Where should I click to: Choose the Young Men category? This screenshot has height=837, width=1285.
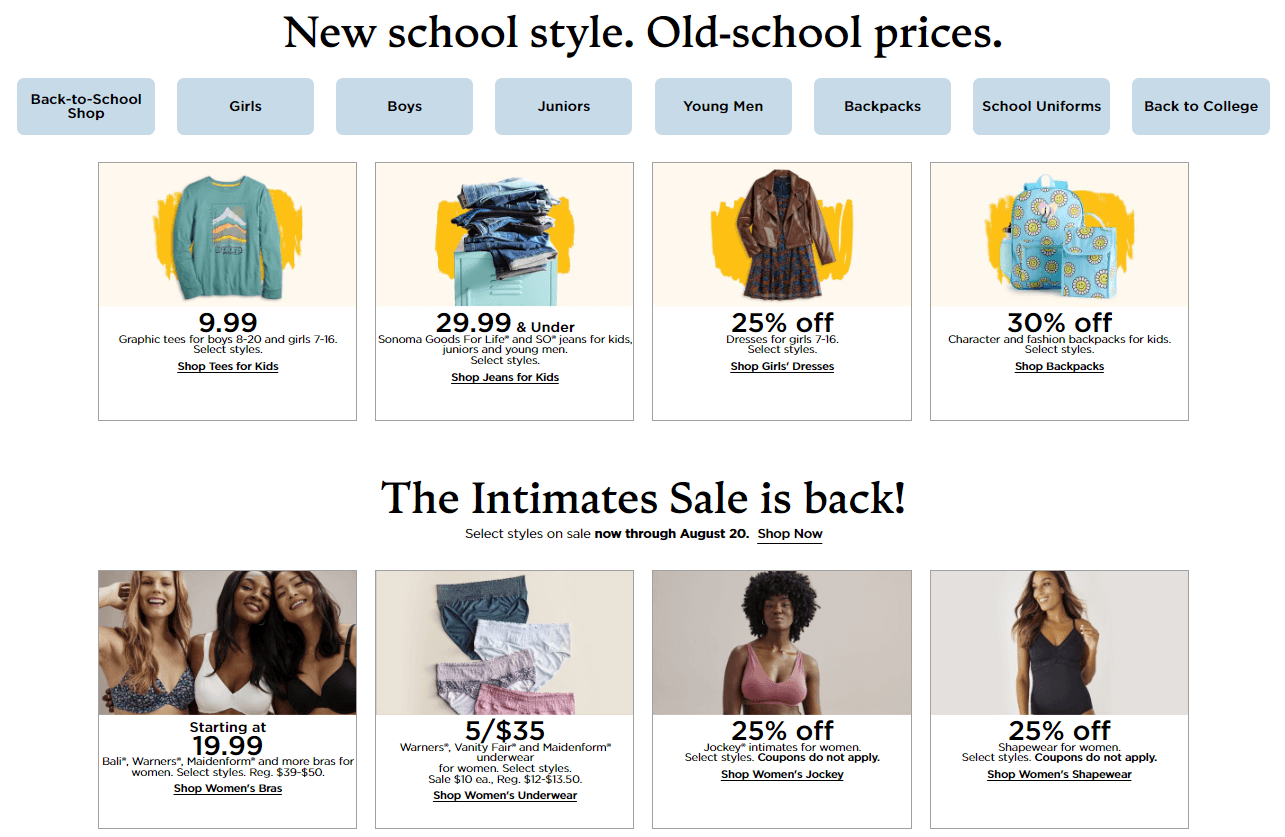[x=723, y=106]
